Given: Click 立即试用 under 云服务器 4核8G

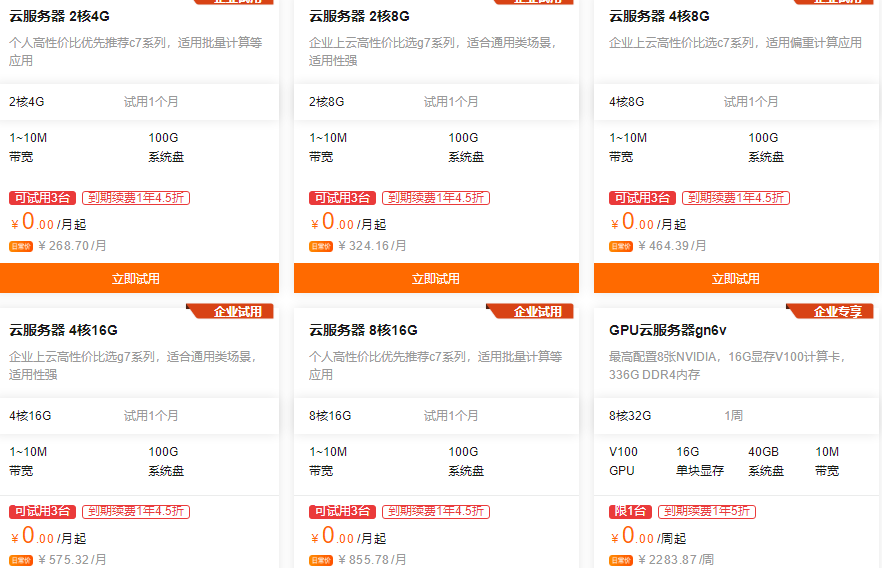Looking at the screenshot, I should coord(736,278).
